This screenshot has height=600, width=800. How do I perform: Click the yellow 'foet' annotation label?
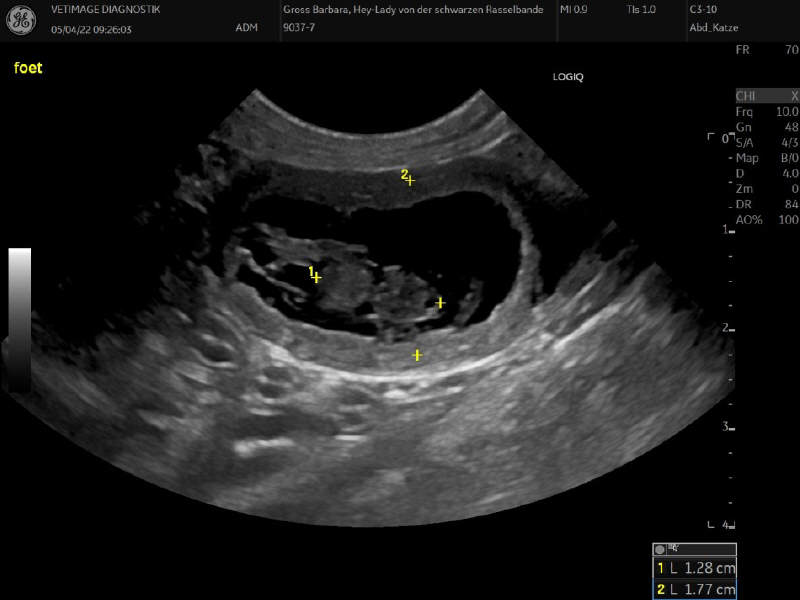28,68
